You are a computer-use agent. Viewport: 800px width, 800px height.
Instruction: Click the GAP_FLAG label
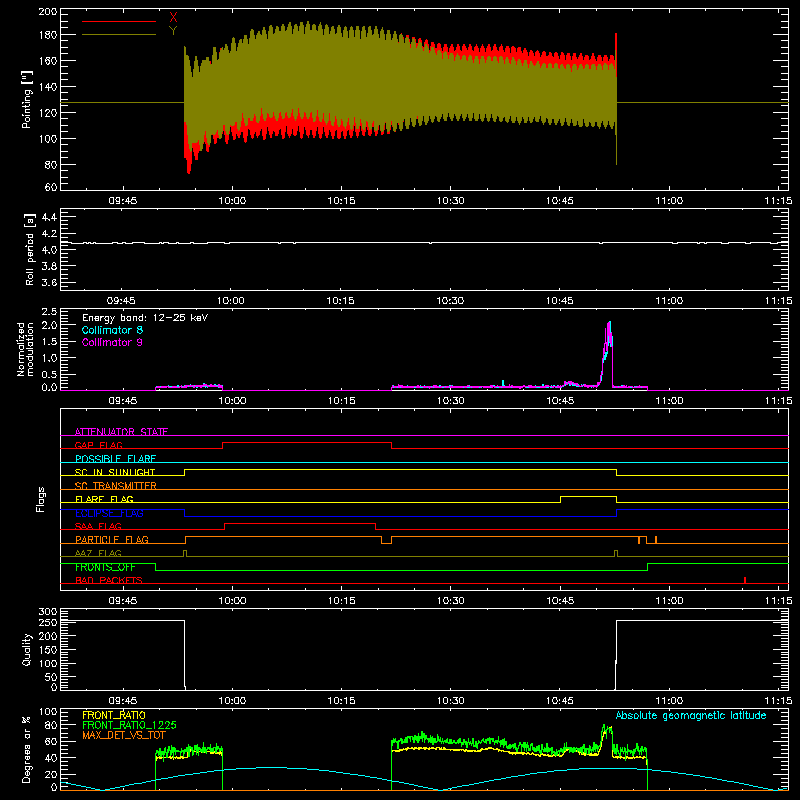click(x=98, y=445)
